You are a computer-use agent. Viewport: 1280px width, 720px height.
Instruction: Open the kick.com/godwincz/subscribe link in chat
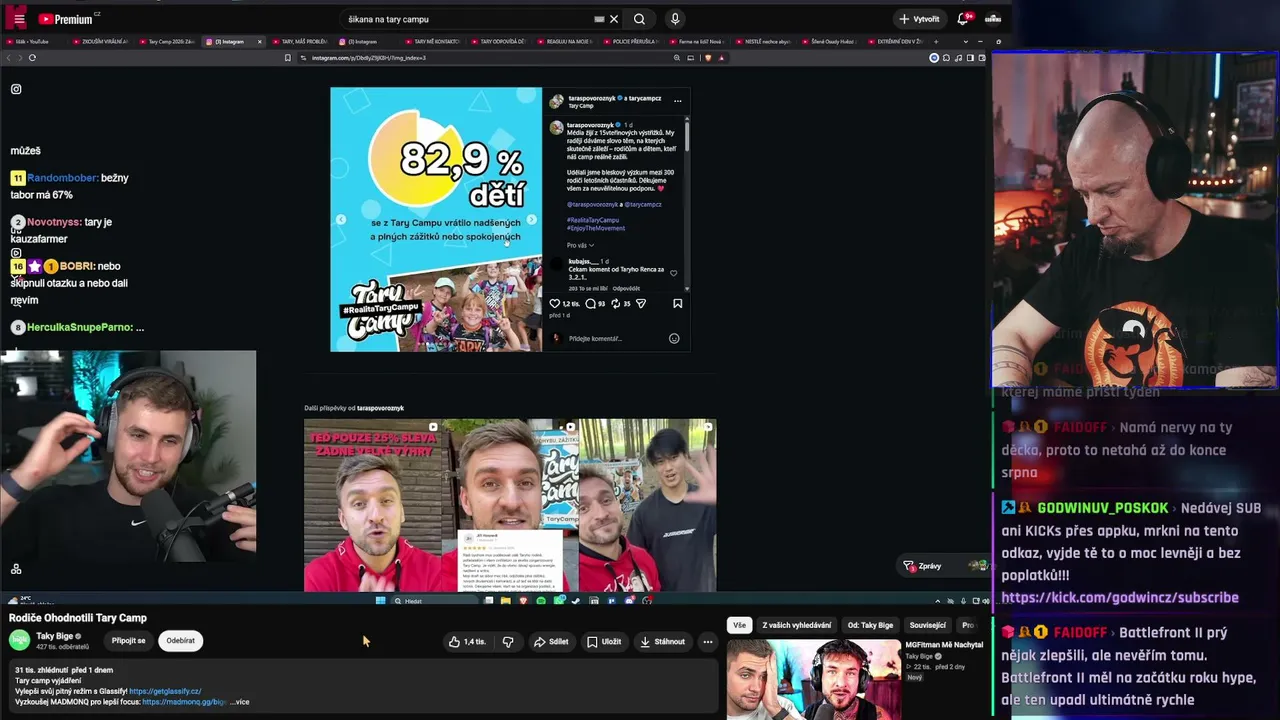(x=1120, y=598)
